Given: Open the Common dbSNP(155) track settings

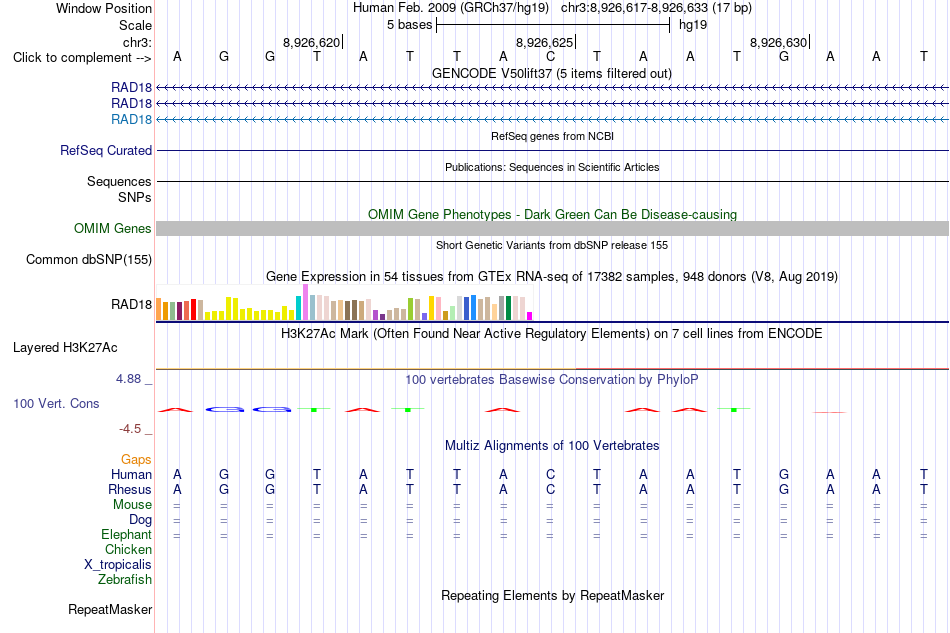Looking at the screenshot, I should pyautogui.click(x=89, y=259).
